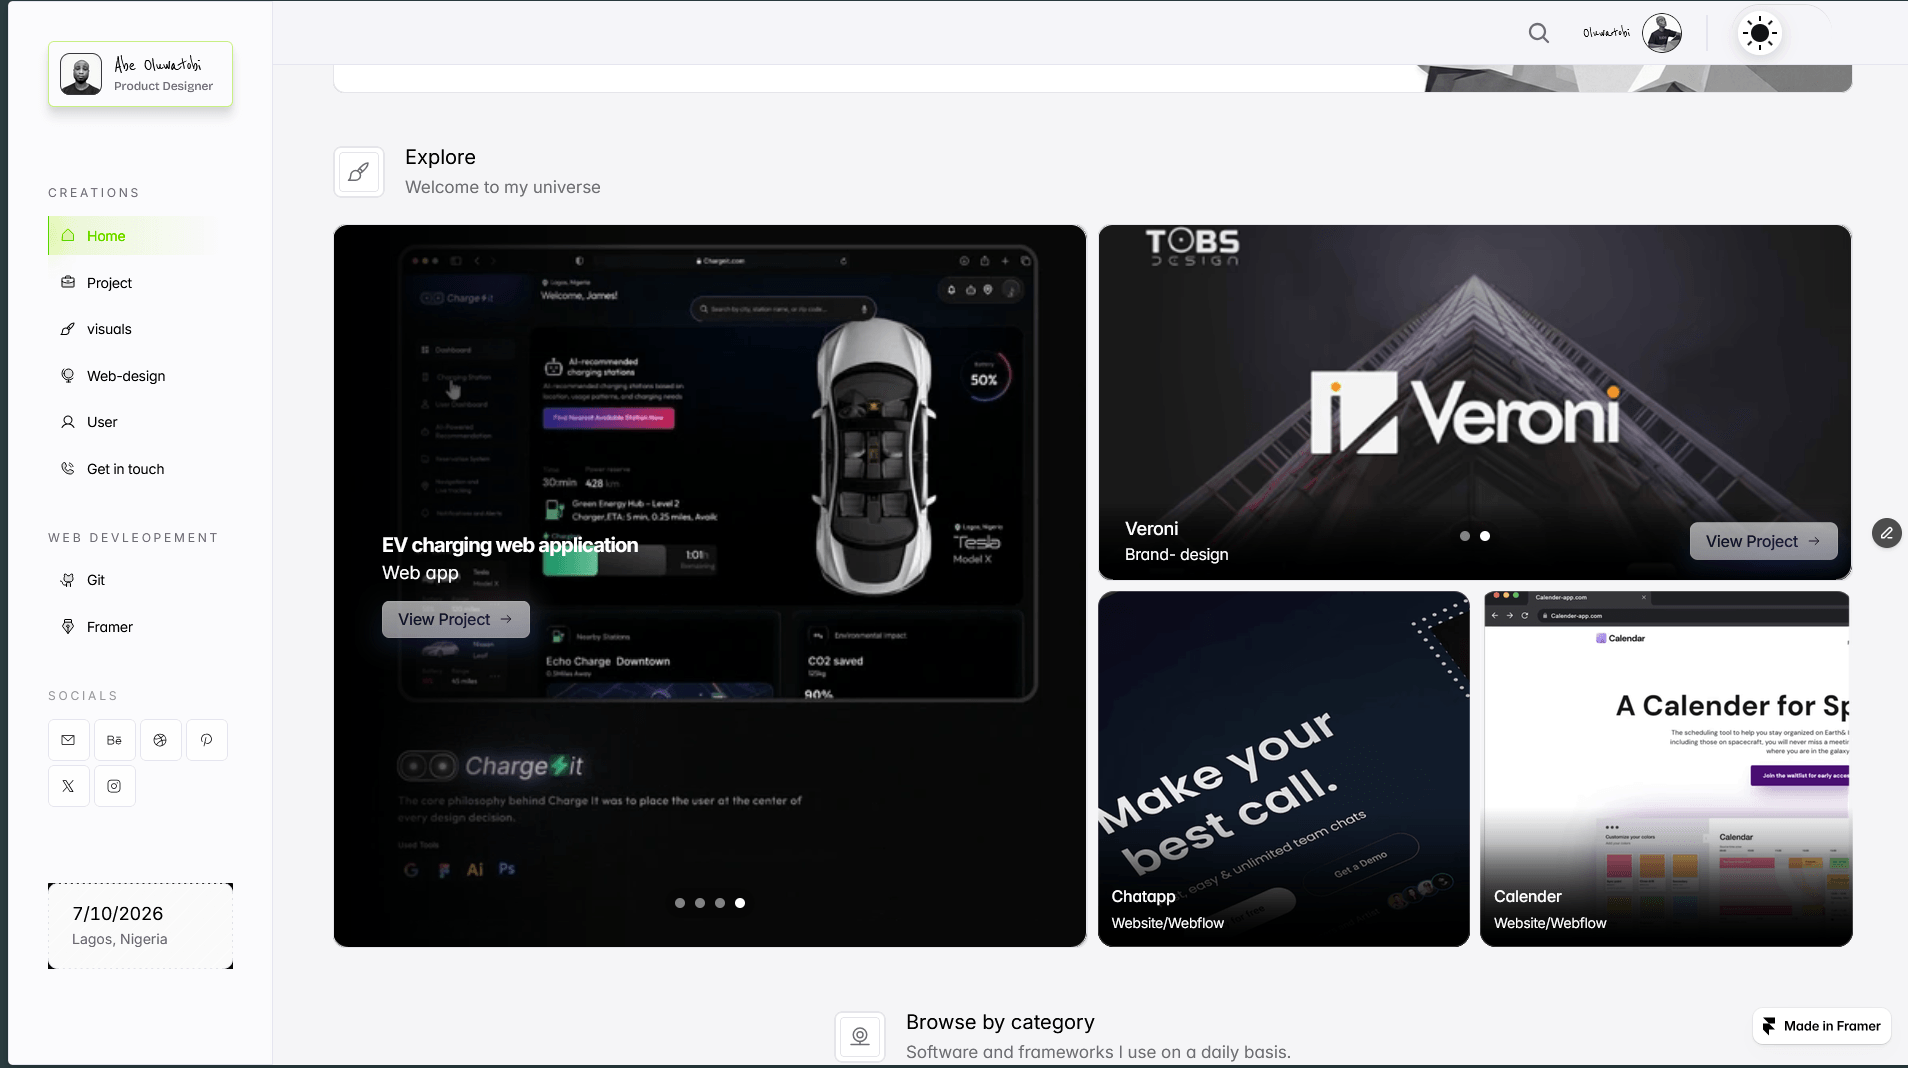
Task: Select the first slide dot on EV charging card
Action: click(680, 903)
